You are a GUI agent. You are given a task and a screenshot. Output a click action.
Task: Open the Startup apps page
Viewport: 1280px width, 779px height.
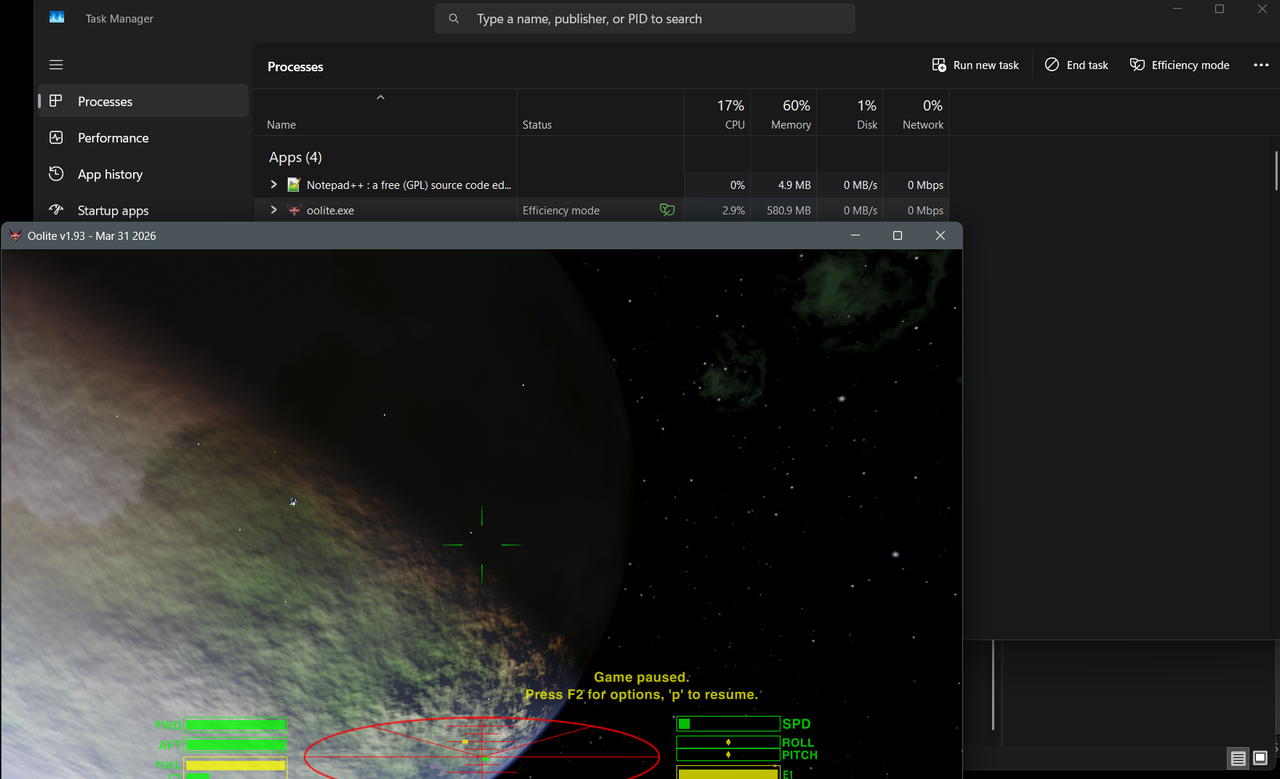point(143,210)
